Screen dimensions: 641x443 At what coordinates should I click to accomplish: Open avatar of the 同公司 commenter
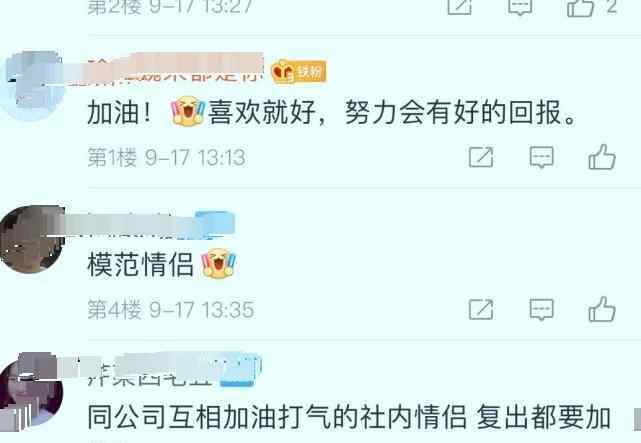pyautogui.click(x=31, y=392)
